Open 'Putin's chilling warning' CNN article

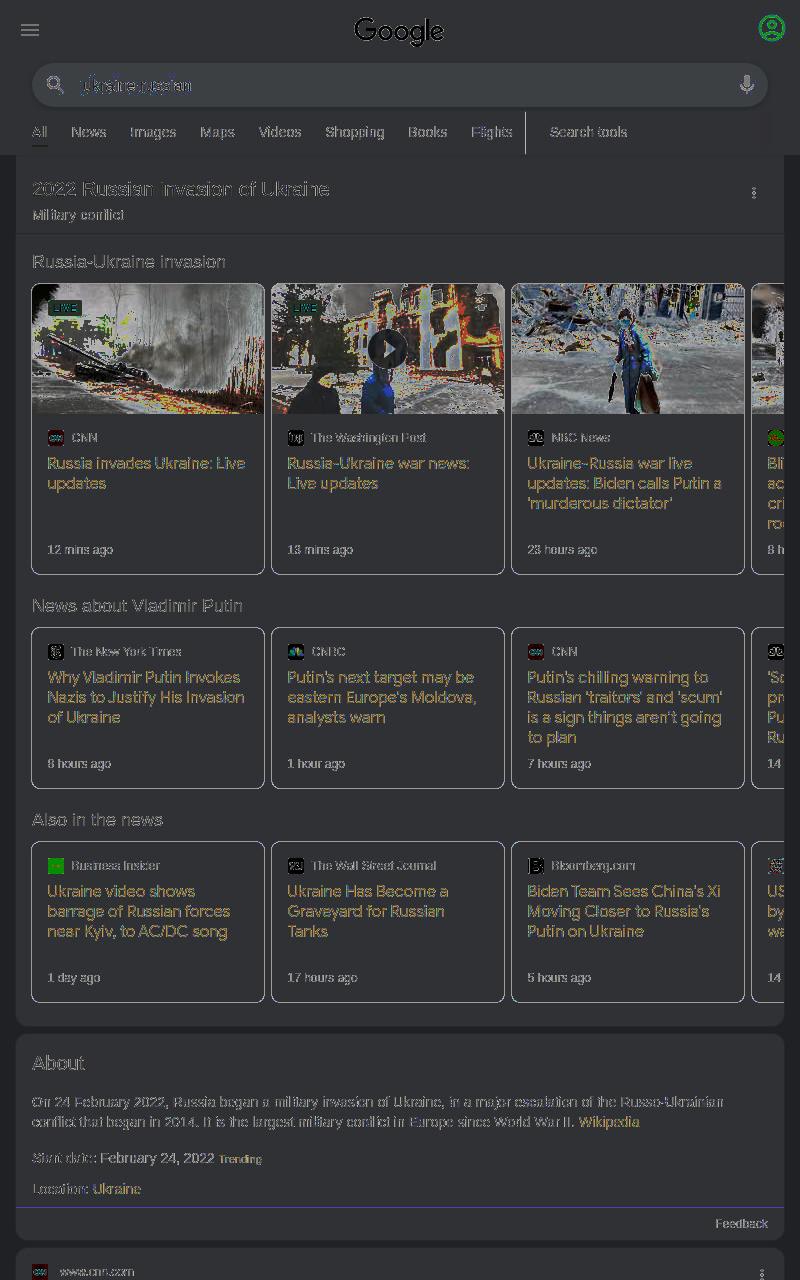(x=625, y=707)
